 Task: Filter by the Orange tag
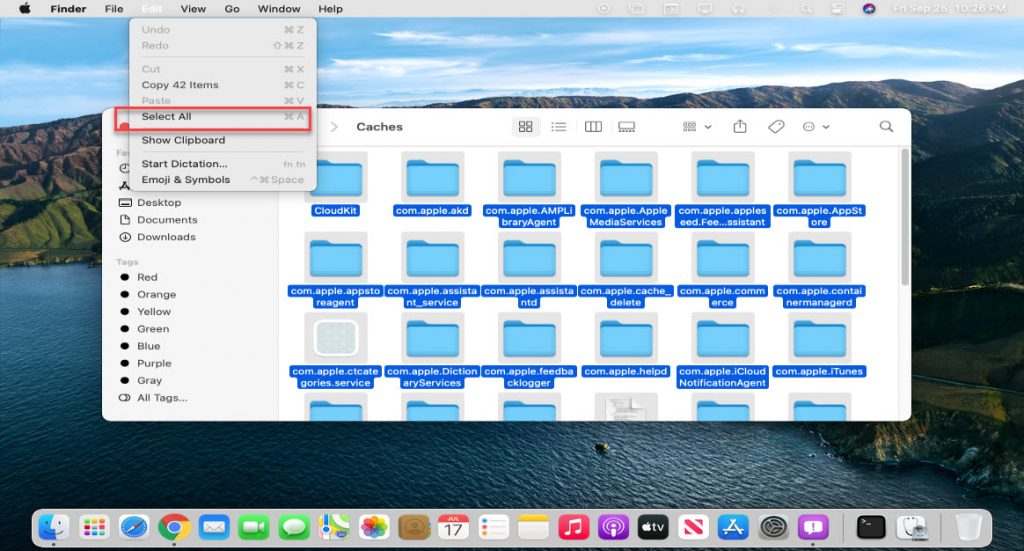156,294
